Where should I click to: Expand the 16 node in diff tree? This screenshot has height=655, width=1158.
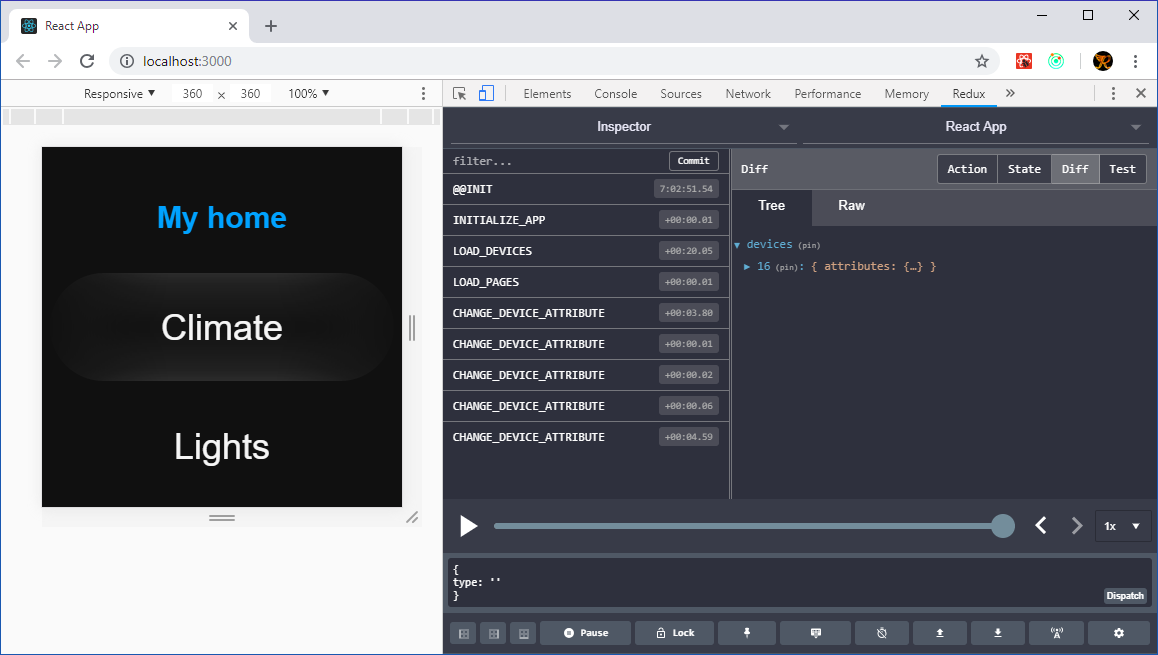(747, 267)
